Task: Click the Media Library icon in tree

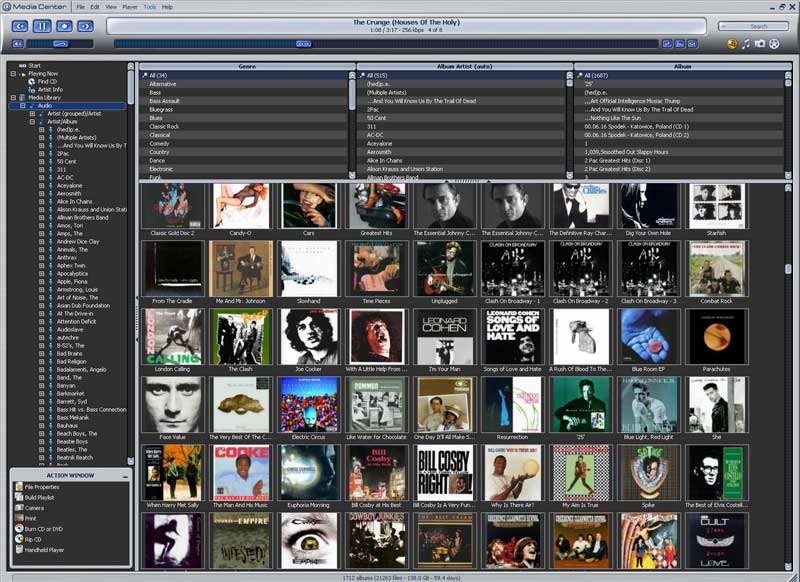Action: tap(22, 97)
